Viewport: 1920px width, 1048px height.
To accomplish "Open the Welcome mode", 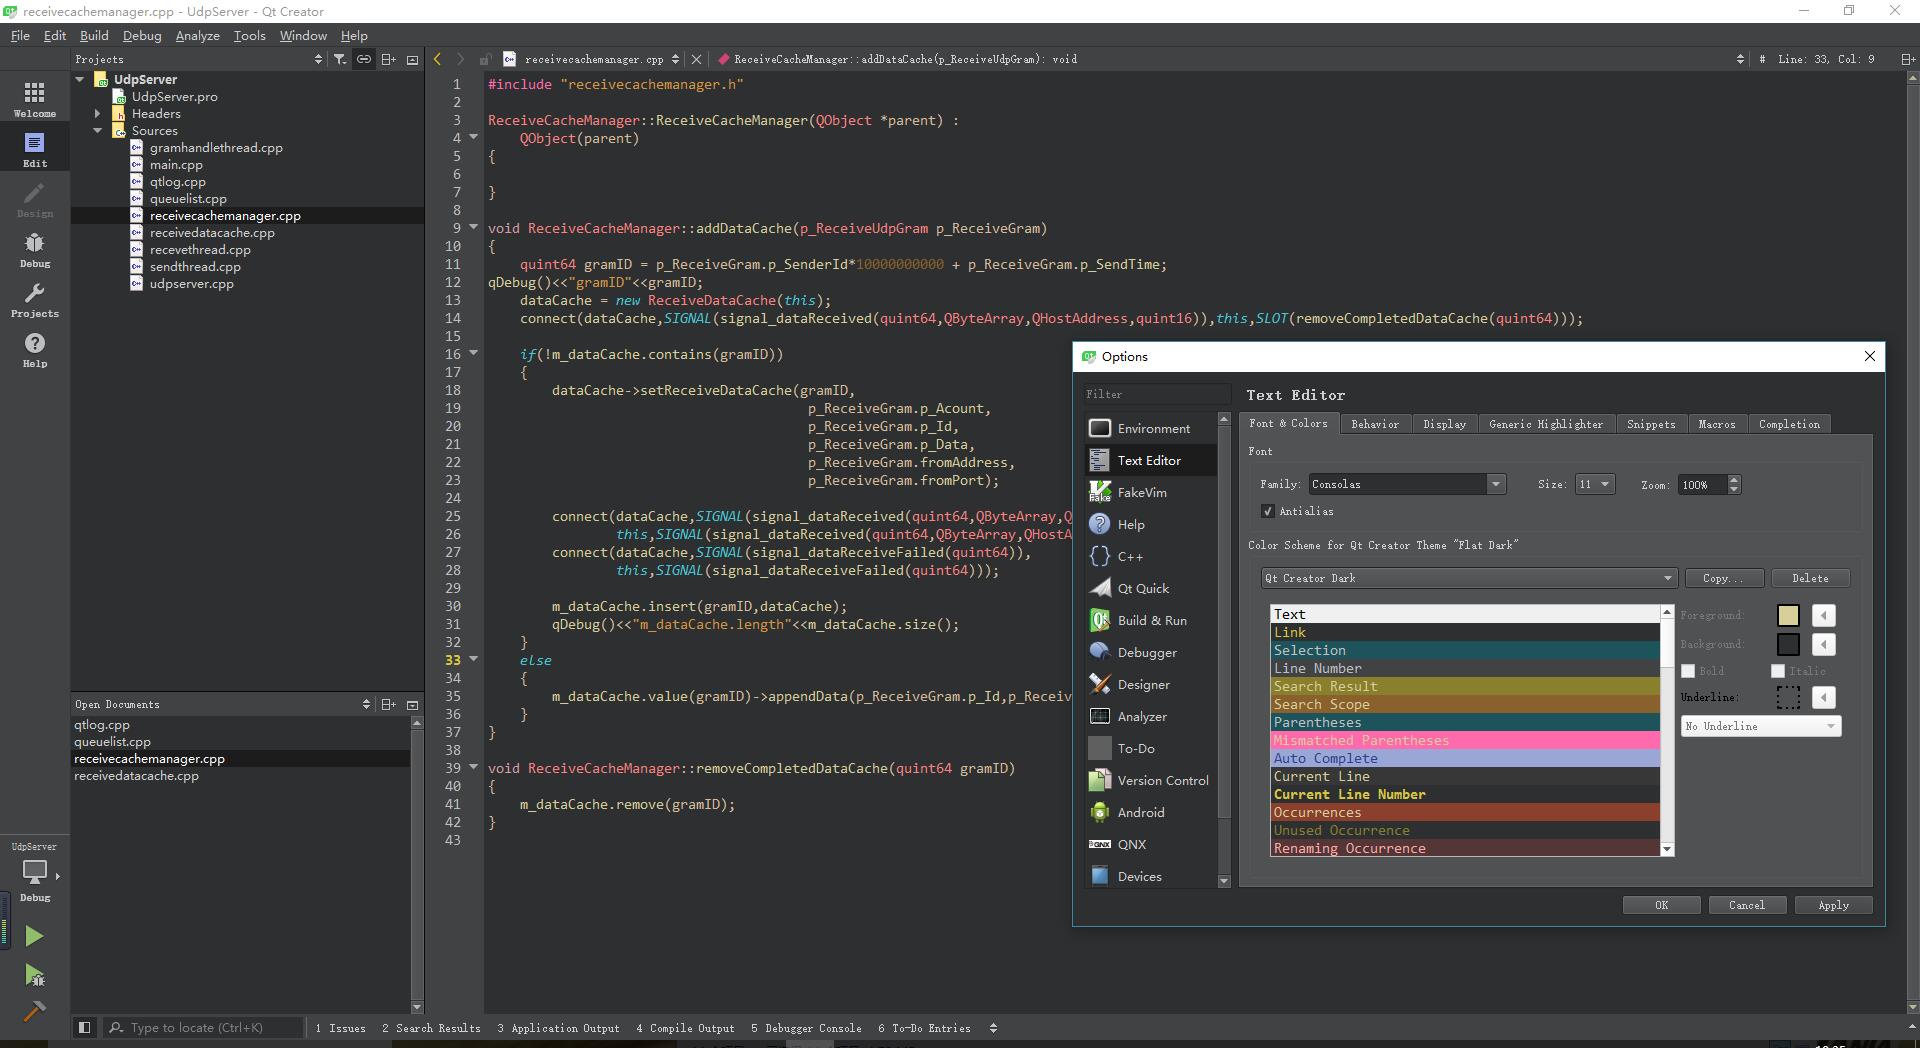I will (35, 99).
